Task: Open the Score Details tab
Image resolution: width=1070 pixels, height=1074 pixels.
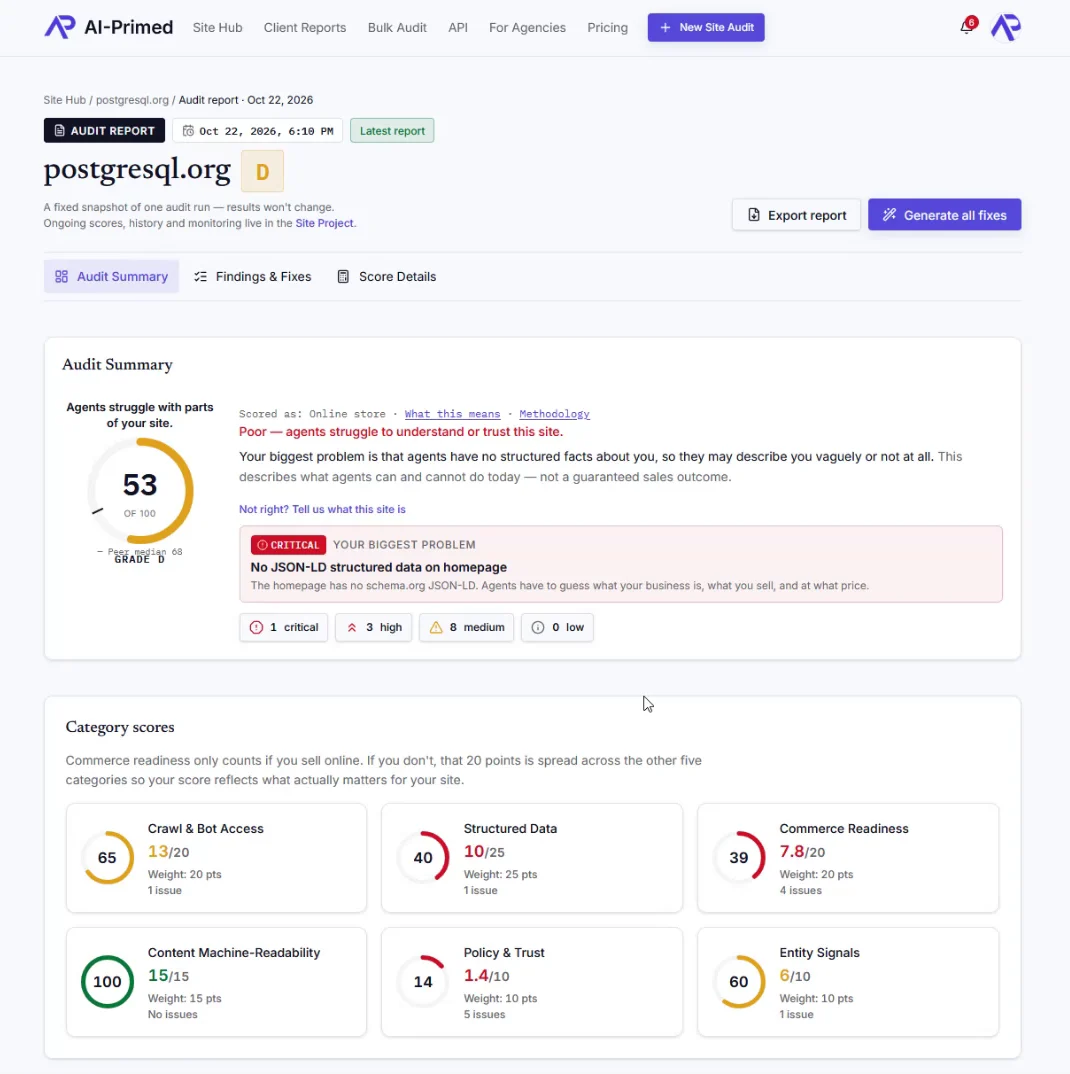Action: pos(387,277)
